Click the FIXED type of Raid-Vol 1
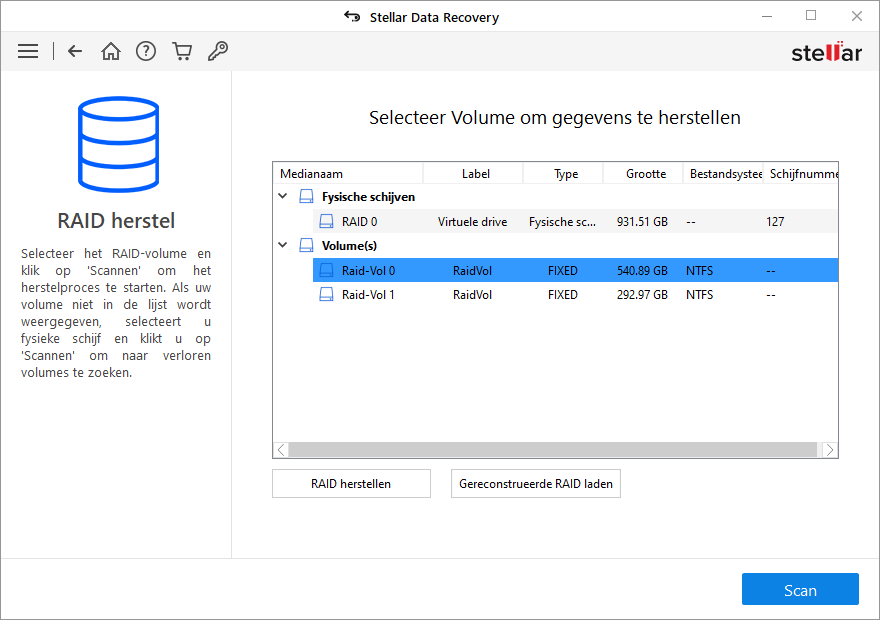880x620 pixels. tap(562, 295)
